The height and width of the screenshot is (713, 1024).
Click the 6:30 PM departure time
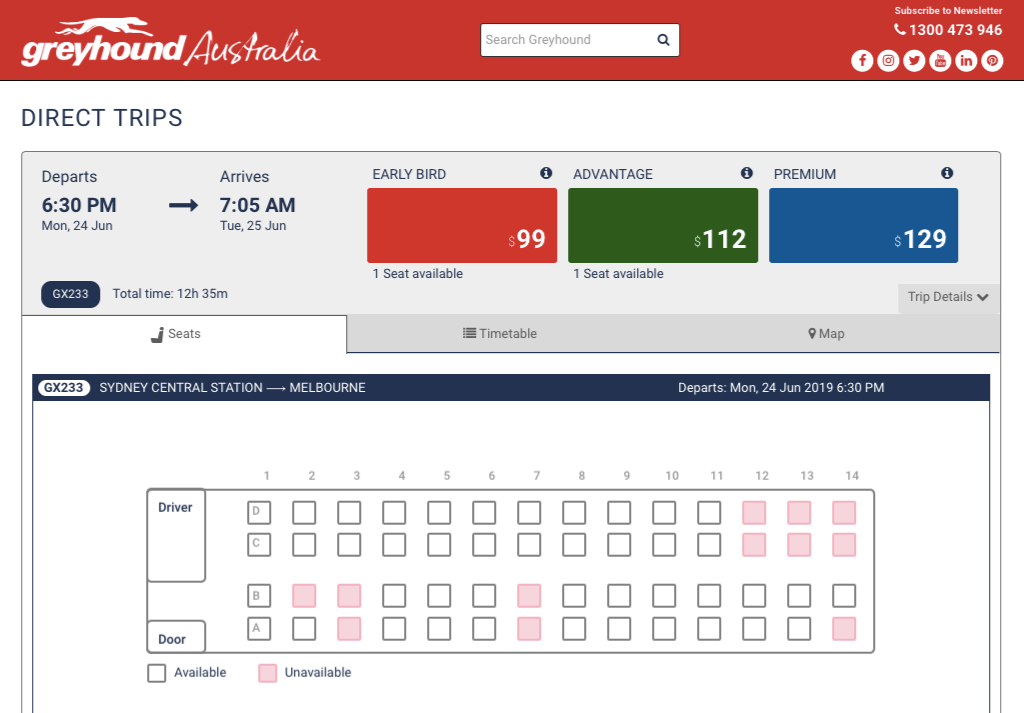point(79,205)
